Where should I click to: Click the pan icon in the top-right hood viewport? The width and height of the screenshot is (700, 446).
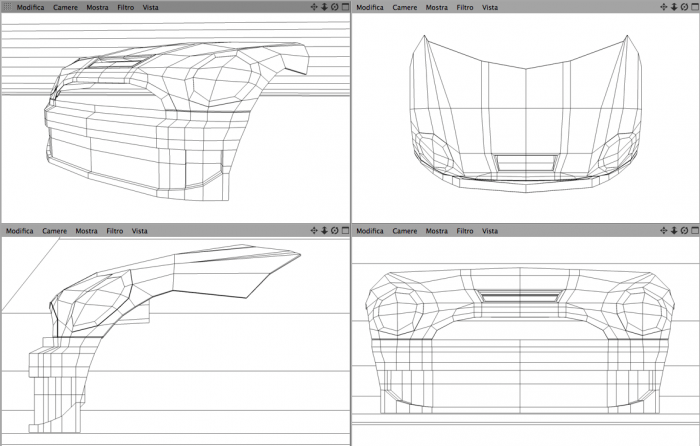pyautogui.click(x=663, y=7)
